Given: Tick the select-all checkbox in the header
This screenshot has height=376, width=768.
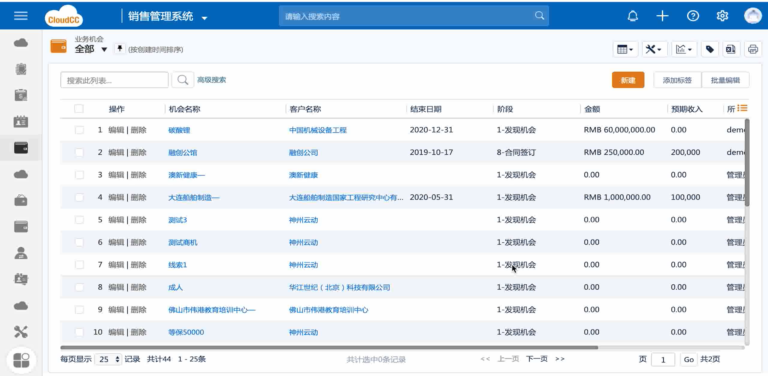Looking at the screenshot, I should 79,109.
